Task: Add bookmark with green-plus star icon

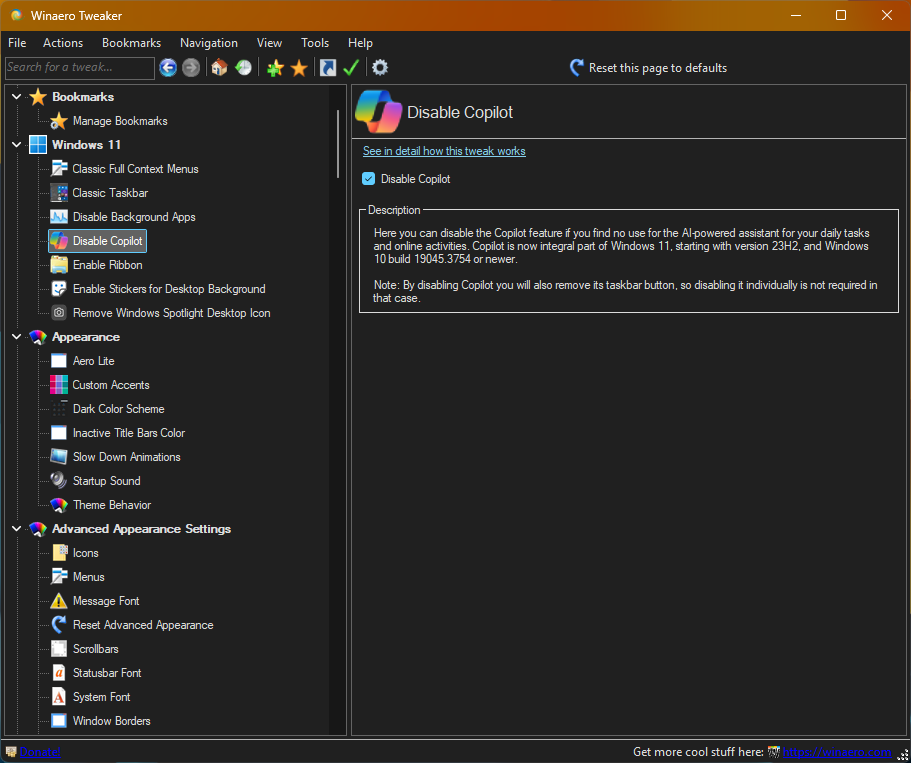Action: [275, 68]
